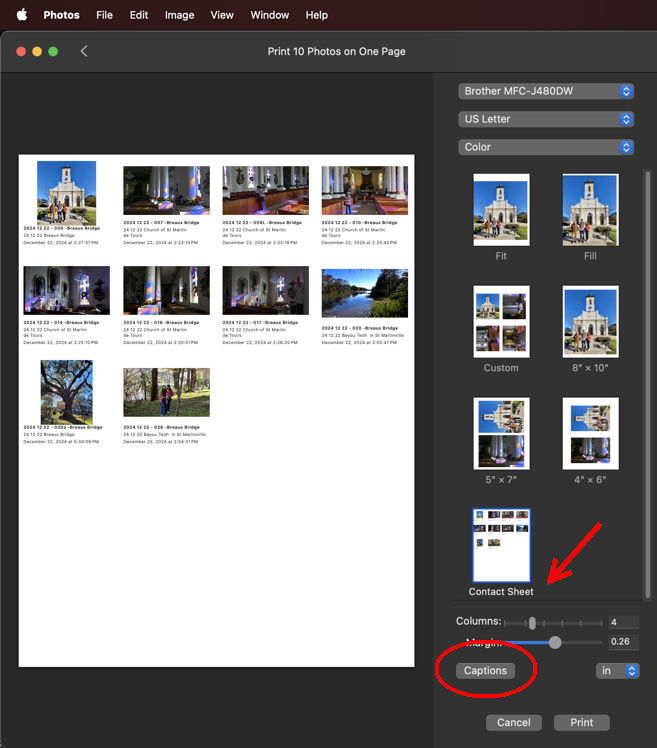The height and width of the screenshot is (748, 657).
Task: Select the Fit print layout
Action: click(501, 210)
